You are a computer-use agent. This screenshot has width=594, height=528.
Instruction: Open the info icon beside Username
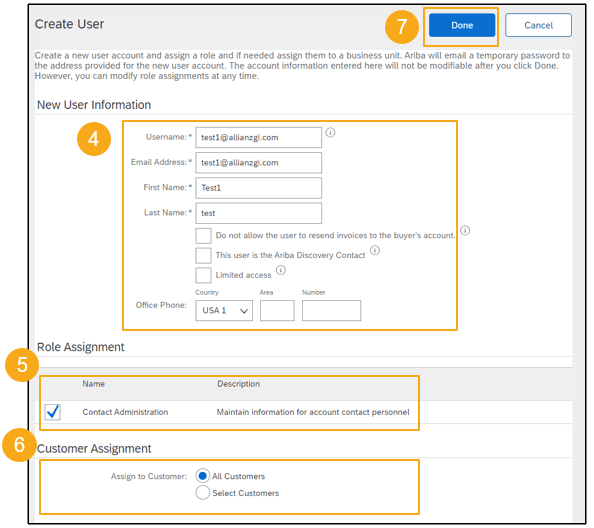(x=330, y=133)
